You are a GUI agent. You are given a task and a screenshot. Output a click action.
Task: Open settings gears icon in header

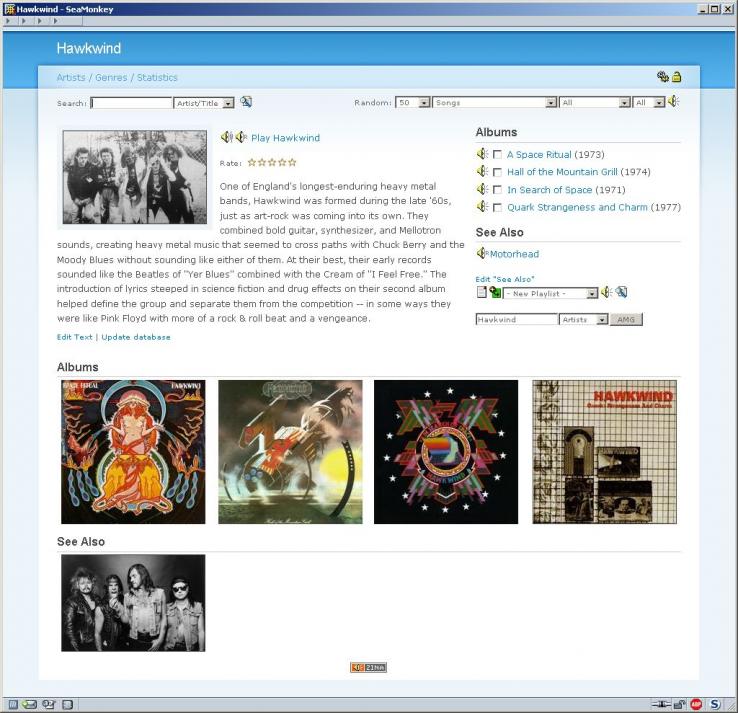(x=663, y=77)
